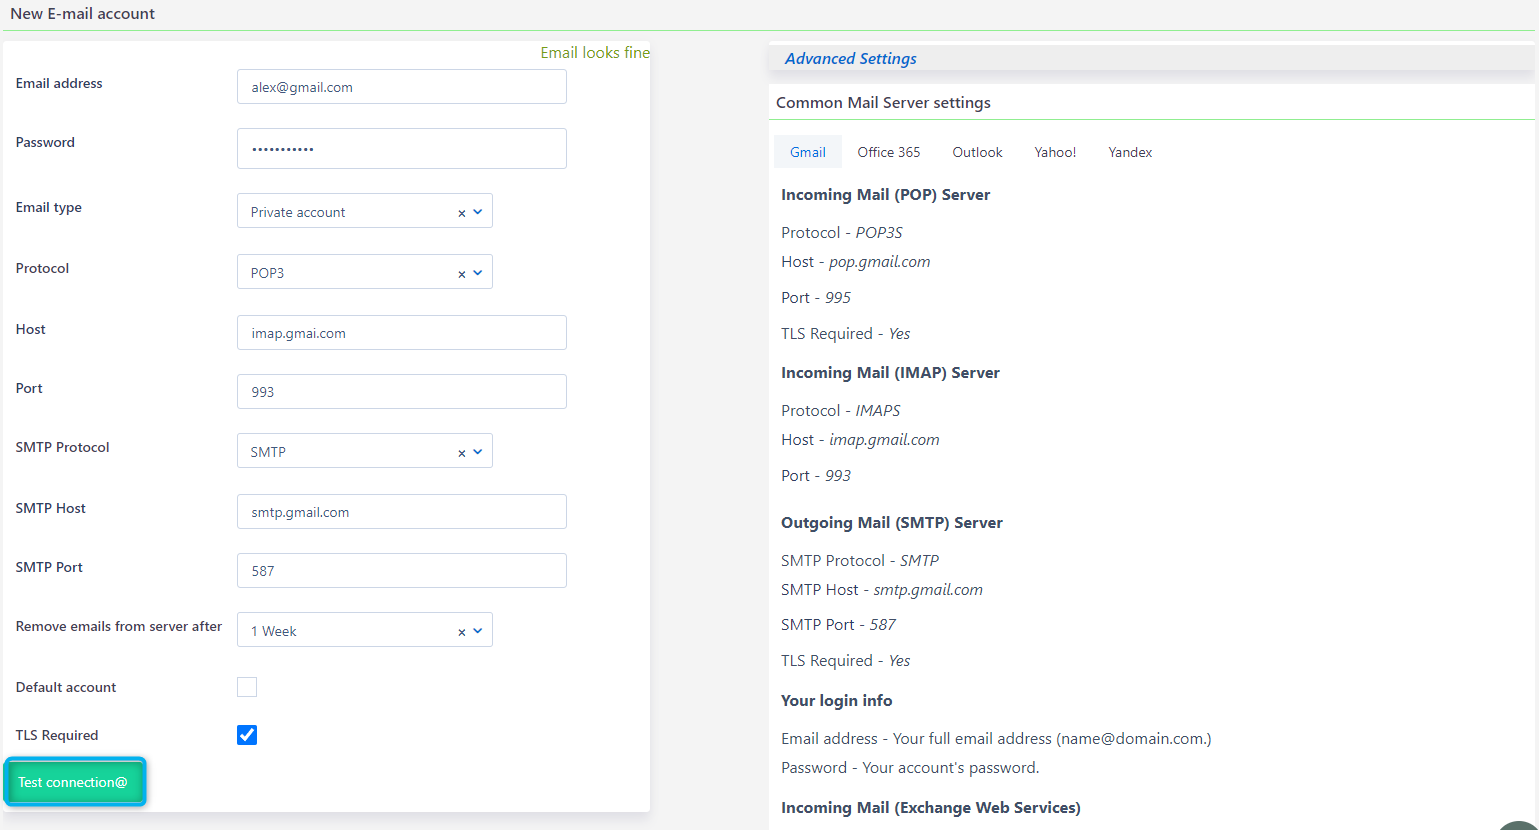This screenshot has height=830, width=1539.
Task: Click the 'imap.gmail.com' host text in settings
Action: [884, 440]
